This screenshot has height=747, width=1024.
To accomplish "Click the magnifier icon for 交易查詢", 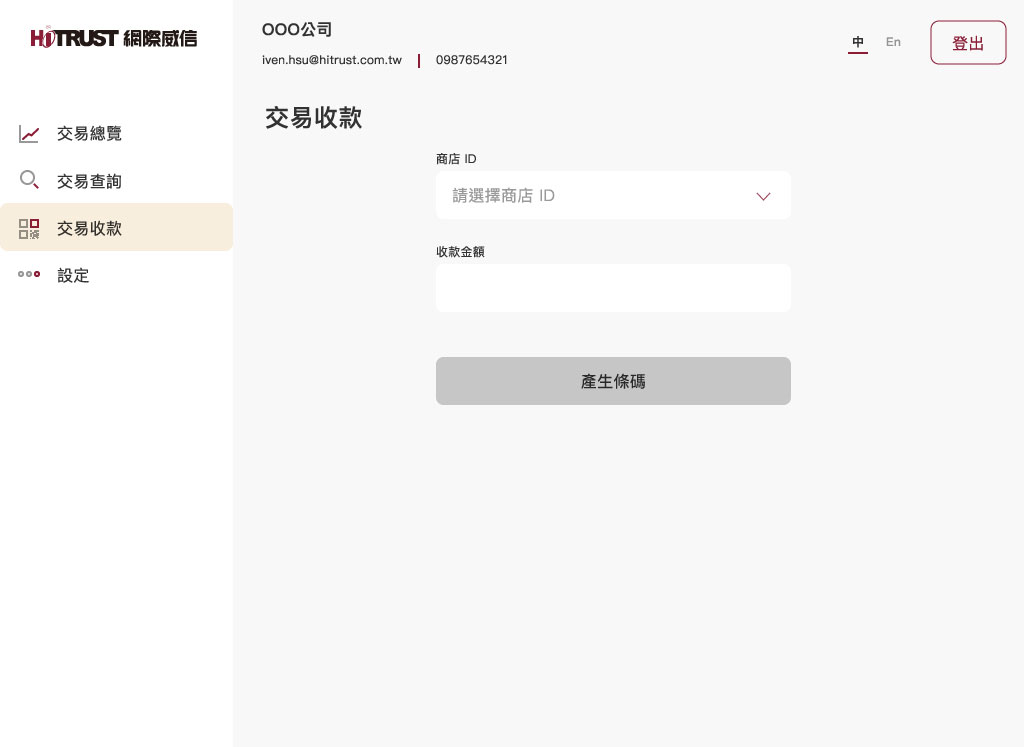I will [29, 181].
